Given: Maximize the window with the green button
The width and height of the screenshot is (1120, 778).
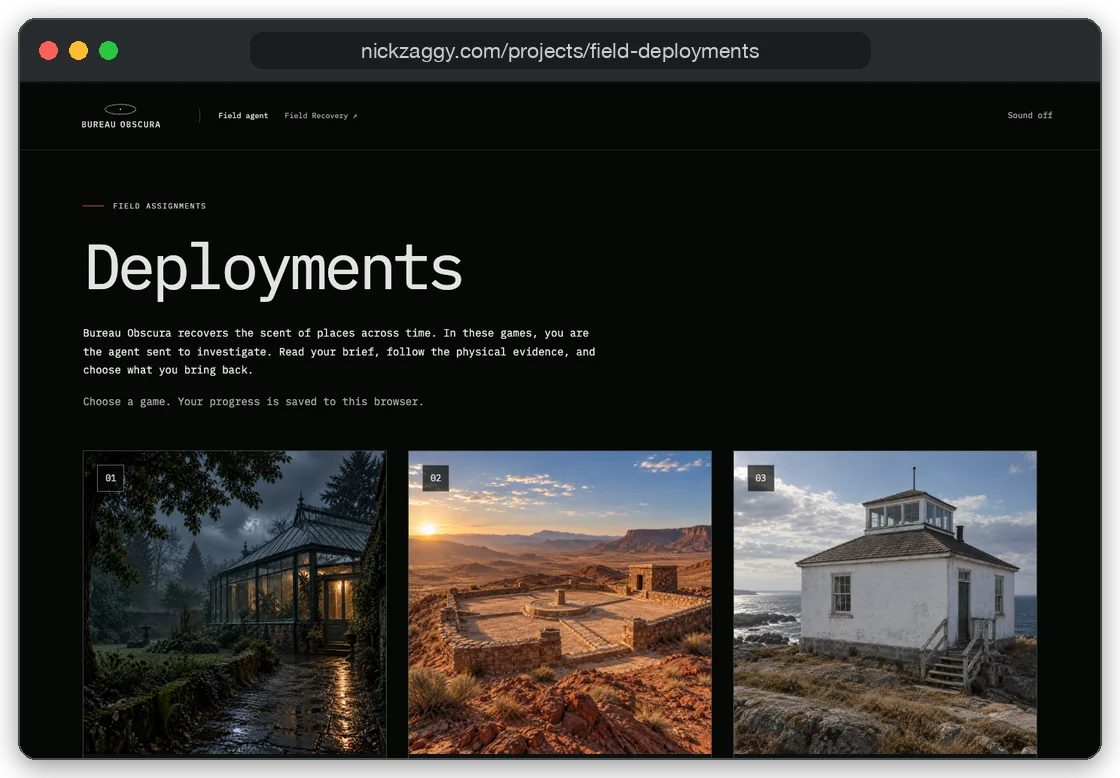Looking at the screenshot, I should click(x=109, y=51).
